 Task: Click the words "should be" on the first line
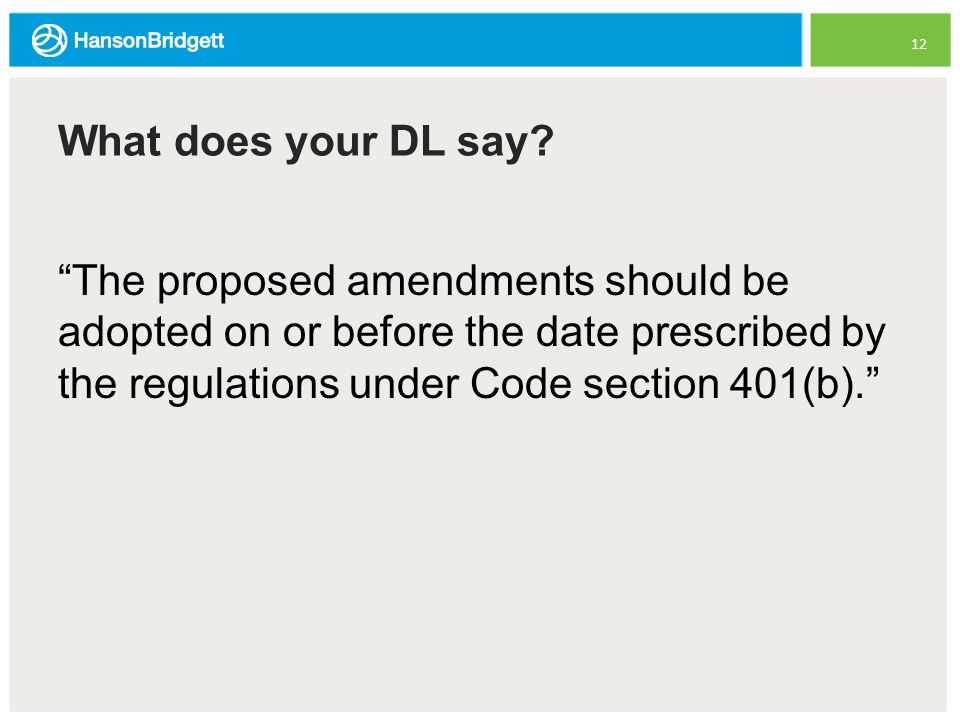(697, 280)
